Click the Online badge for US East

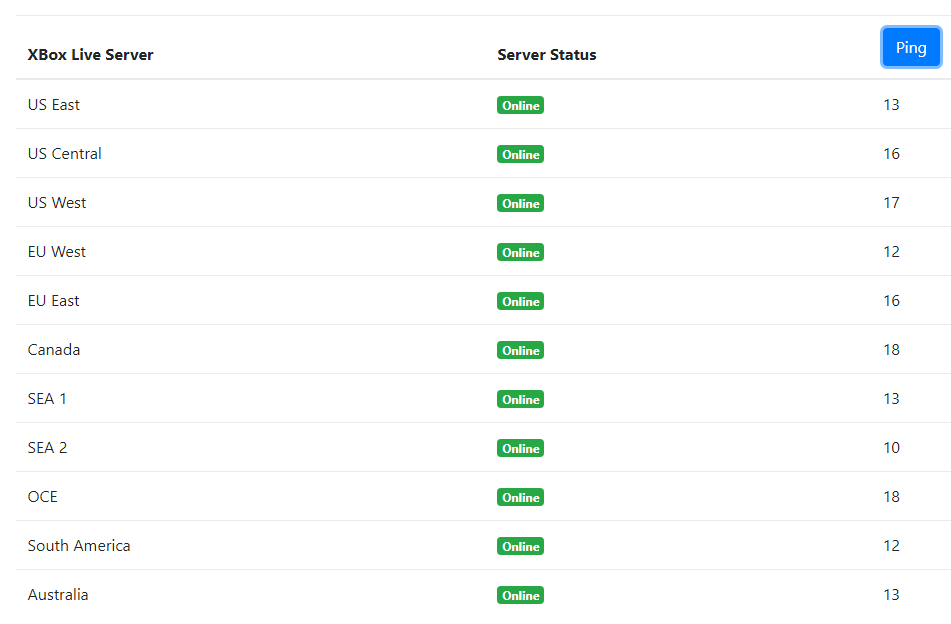point(520,106)
